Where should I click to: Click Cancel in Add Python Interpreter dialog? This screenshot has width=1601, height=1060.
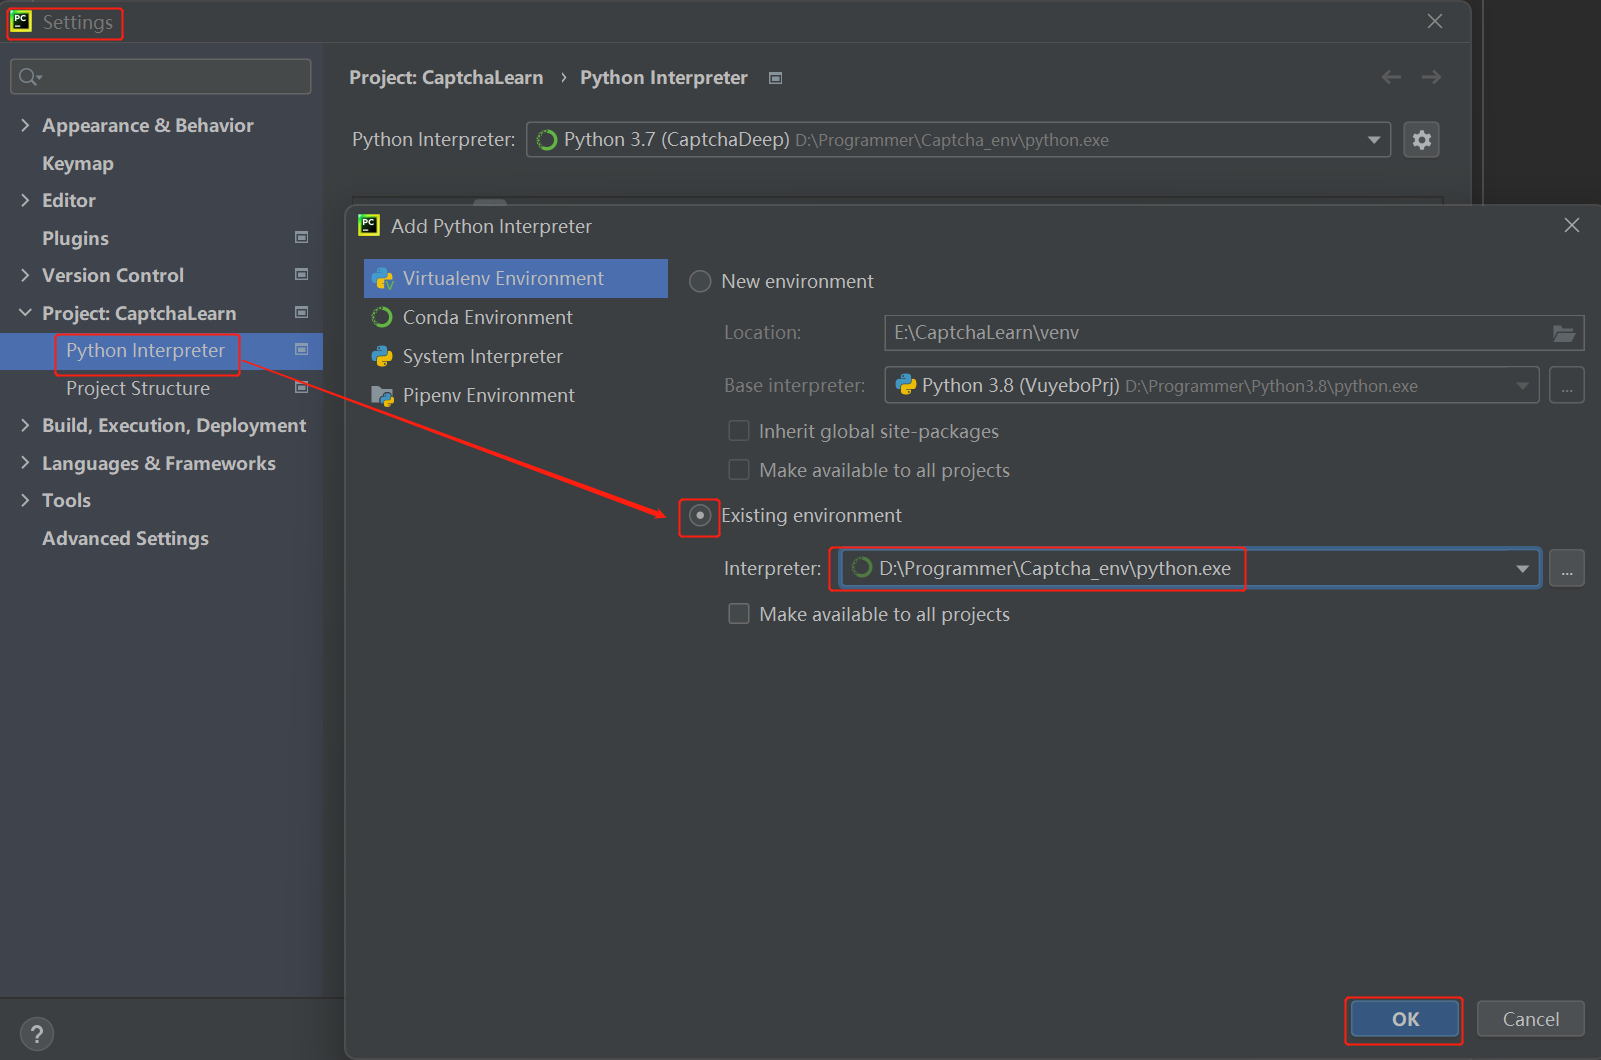pyautogui.click(x=1530, y=1019)
